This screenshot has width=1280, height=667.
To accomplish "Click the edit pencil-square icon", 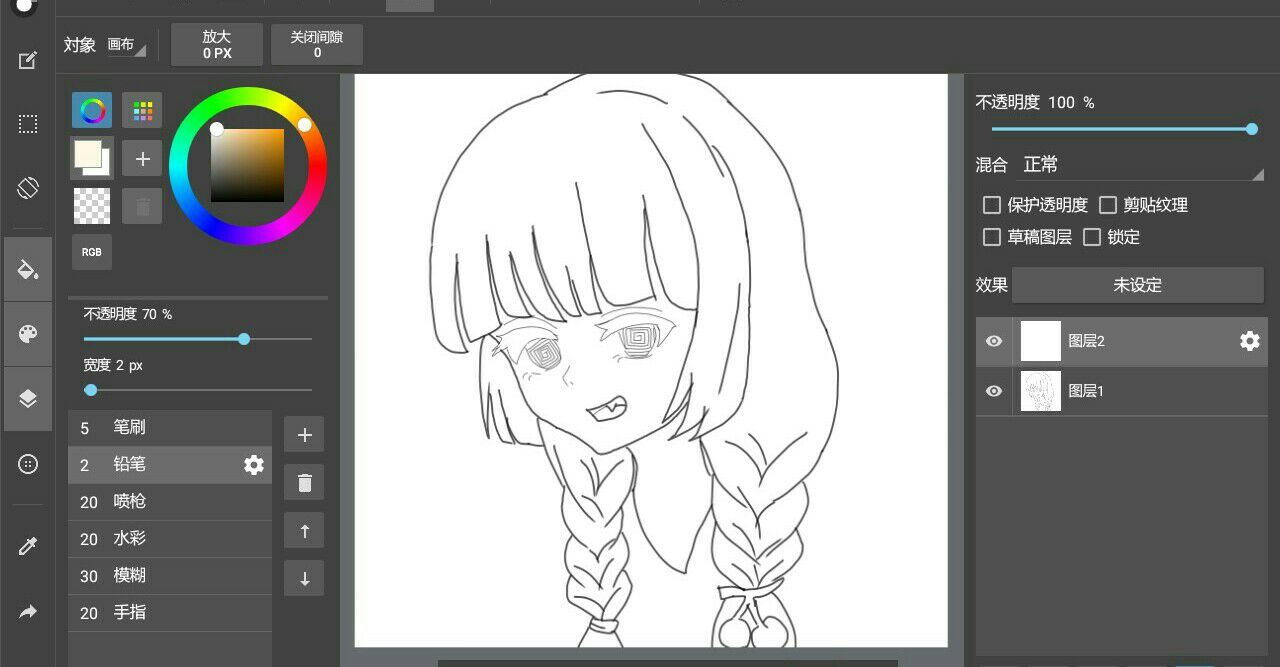I will click(28, 60).
